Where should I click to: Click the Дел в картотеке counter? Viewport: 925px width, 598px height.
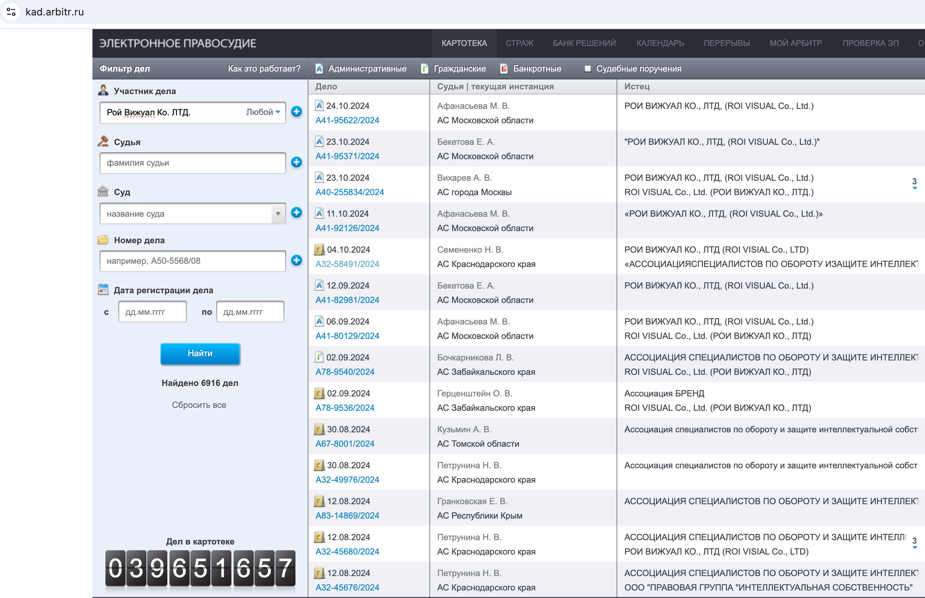point(200,569)
